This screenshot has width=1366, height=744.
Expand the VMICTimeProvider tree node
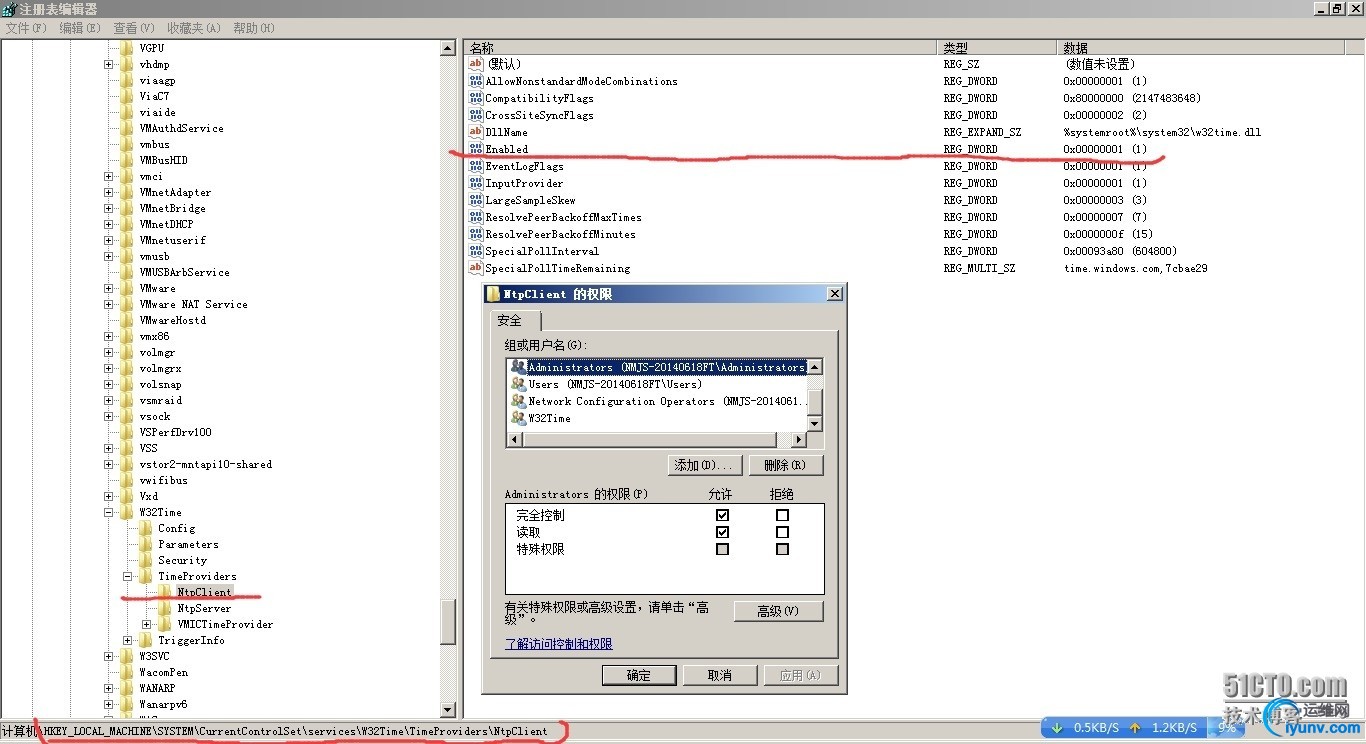pyautogui.click(x=147, y=624)
